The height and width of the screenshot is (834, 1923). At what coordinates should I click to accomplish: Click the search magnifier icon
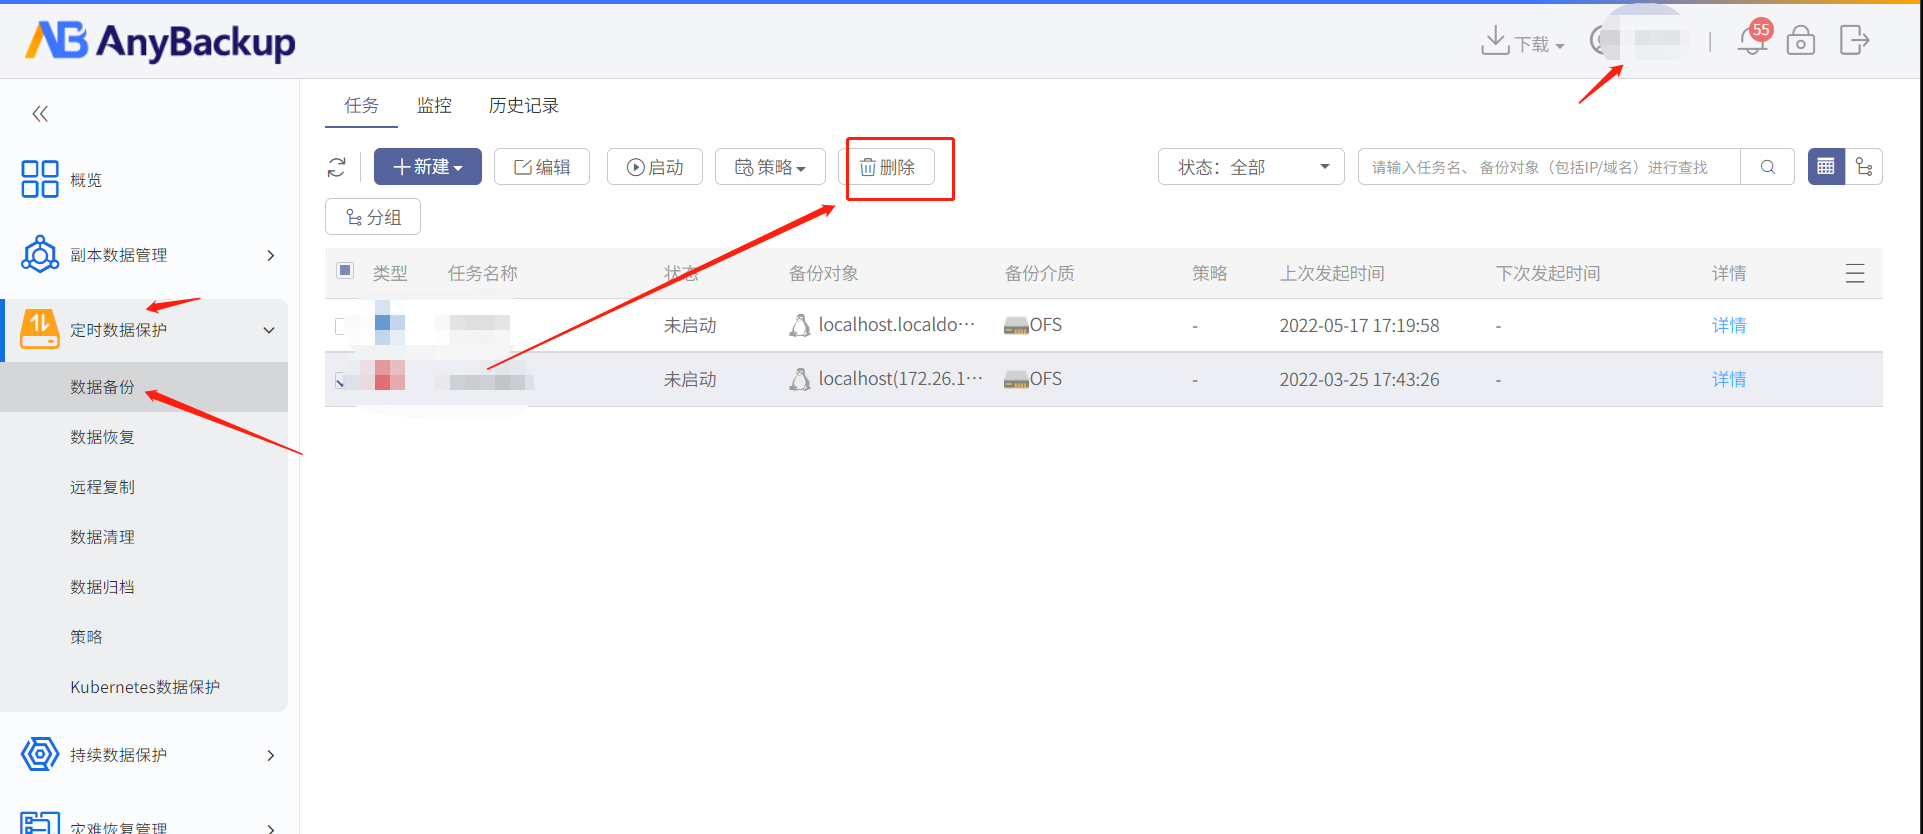pyautogui.click(x=1768, y=167)
